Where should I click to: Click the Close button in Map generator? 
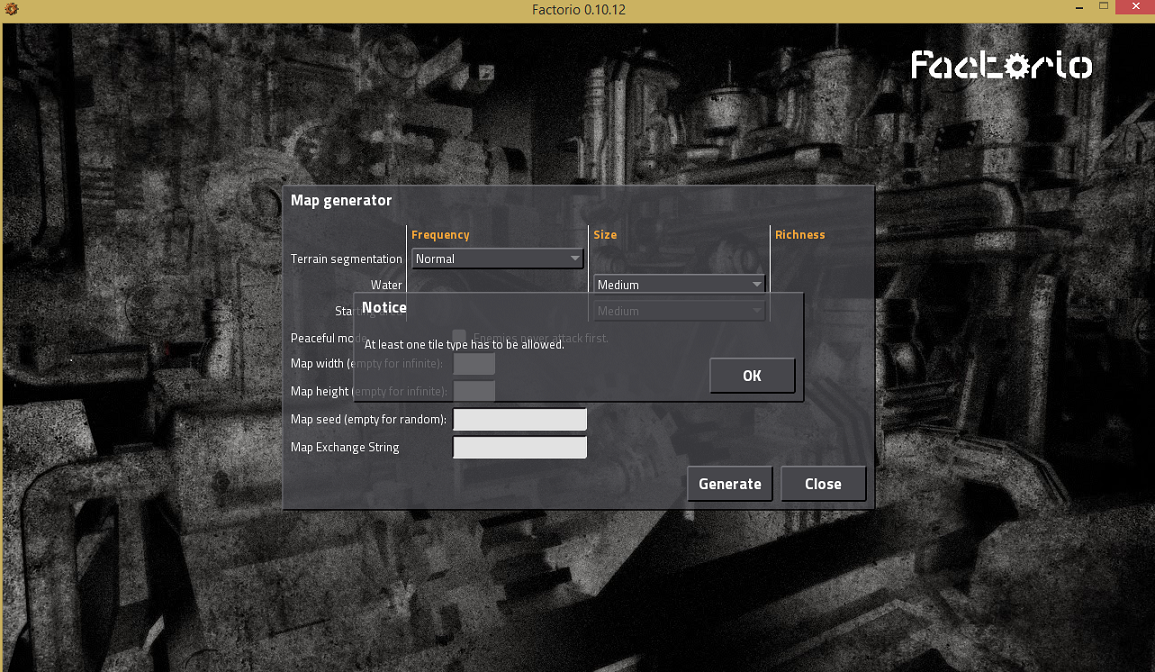click(x=823, y=484)
